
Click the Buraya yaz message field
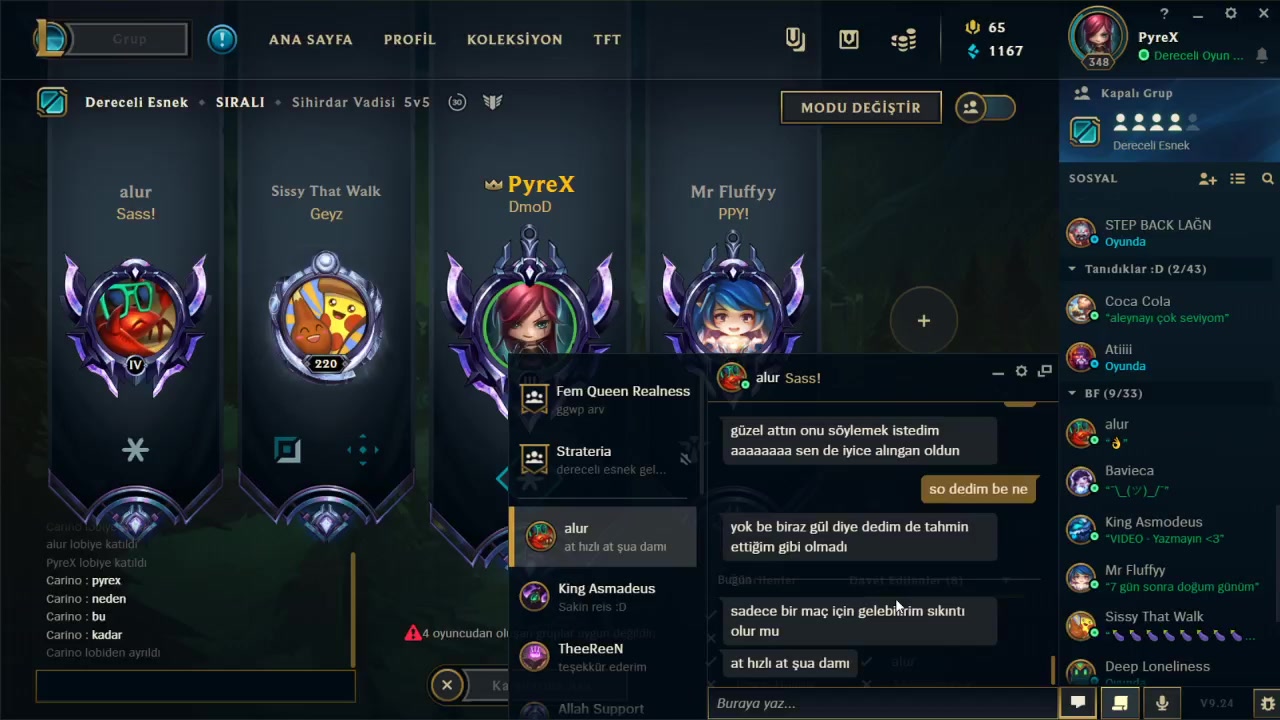tap(882, 703)
